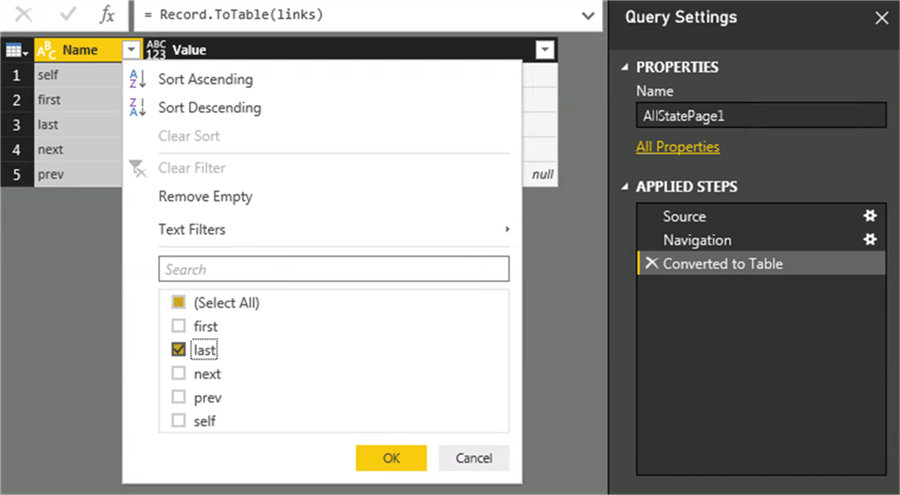Click the Value column header

click(350, 50)
